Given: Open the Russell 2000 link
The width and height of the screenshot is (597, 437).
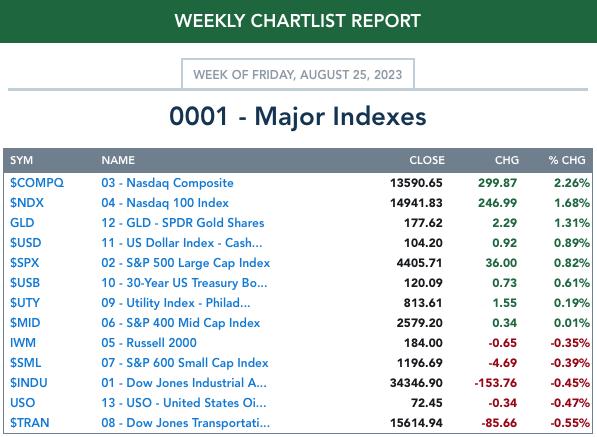Looking at the screenshot, I should pos(149,343).
